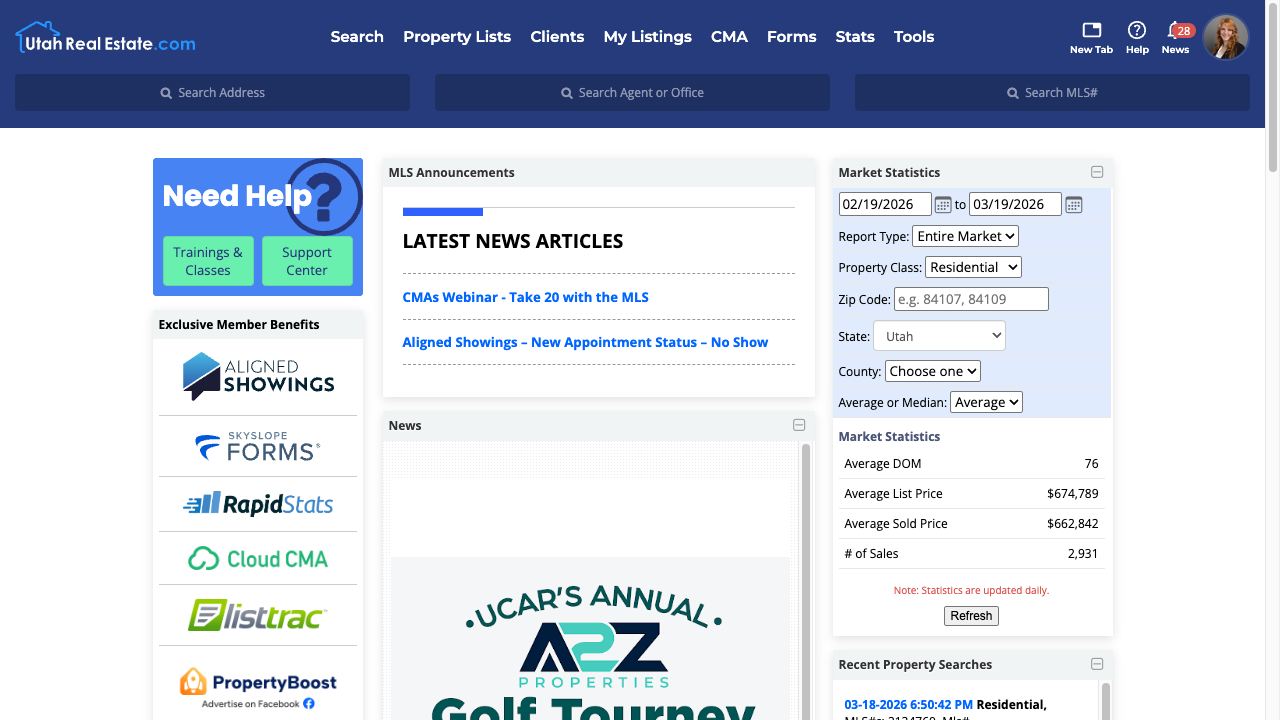Open the Aligned Showings benefit logo
Screen dimensions: 1280x720
pyautogui.click(x=258, y=376)
